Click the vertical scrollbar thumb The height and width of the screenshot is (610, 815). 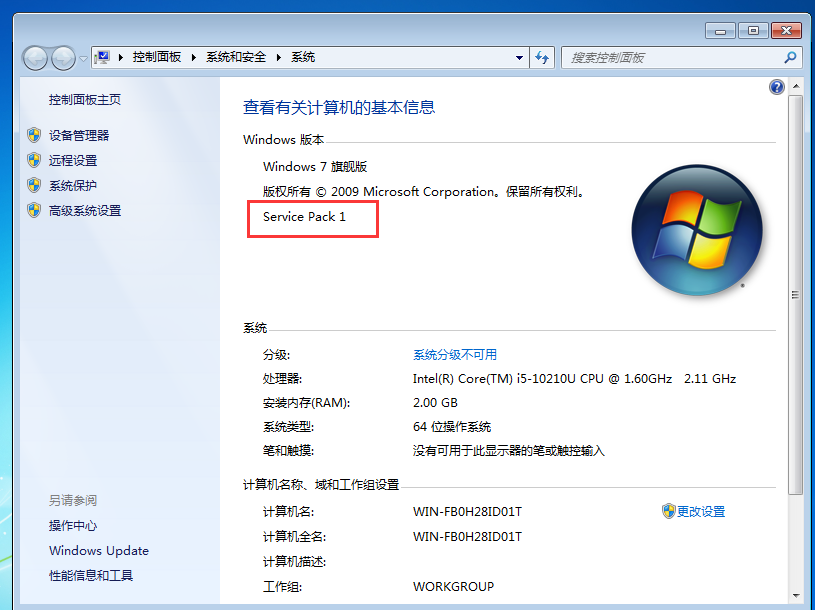[x=796, y=295]
